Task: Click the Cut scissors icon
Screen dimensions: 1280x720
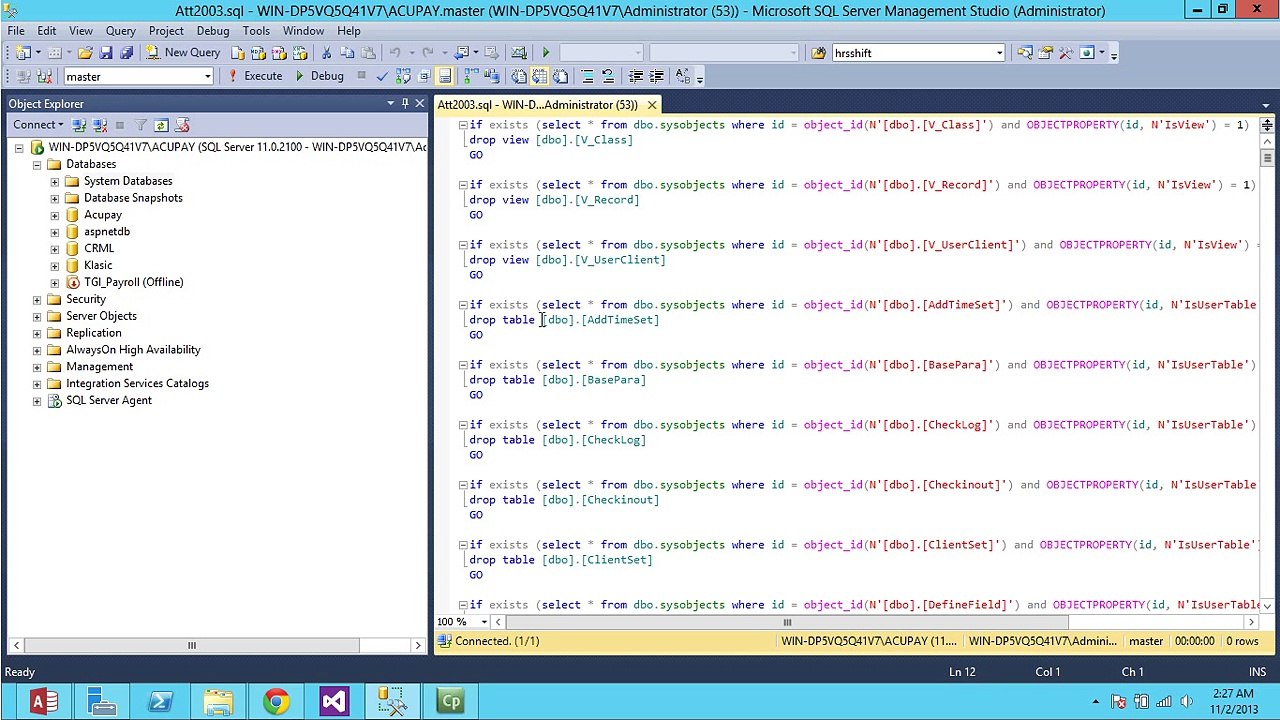Action: coord(326,52)
